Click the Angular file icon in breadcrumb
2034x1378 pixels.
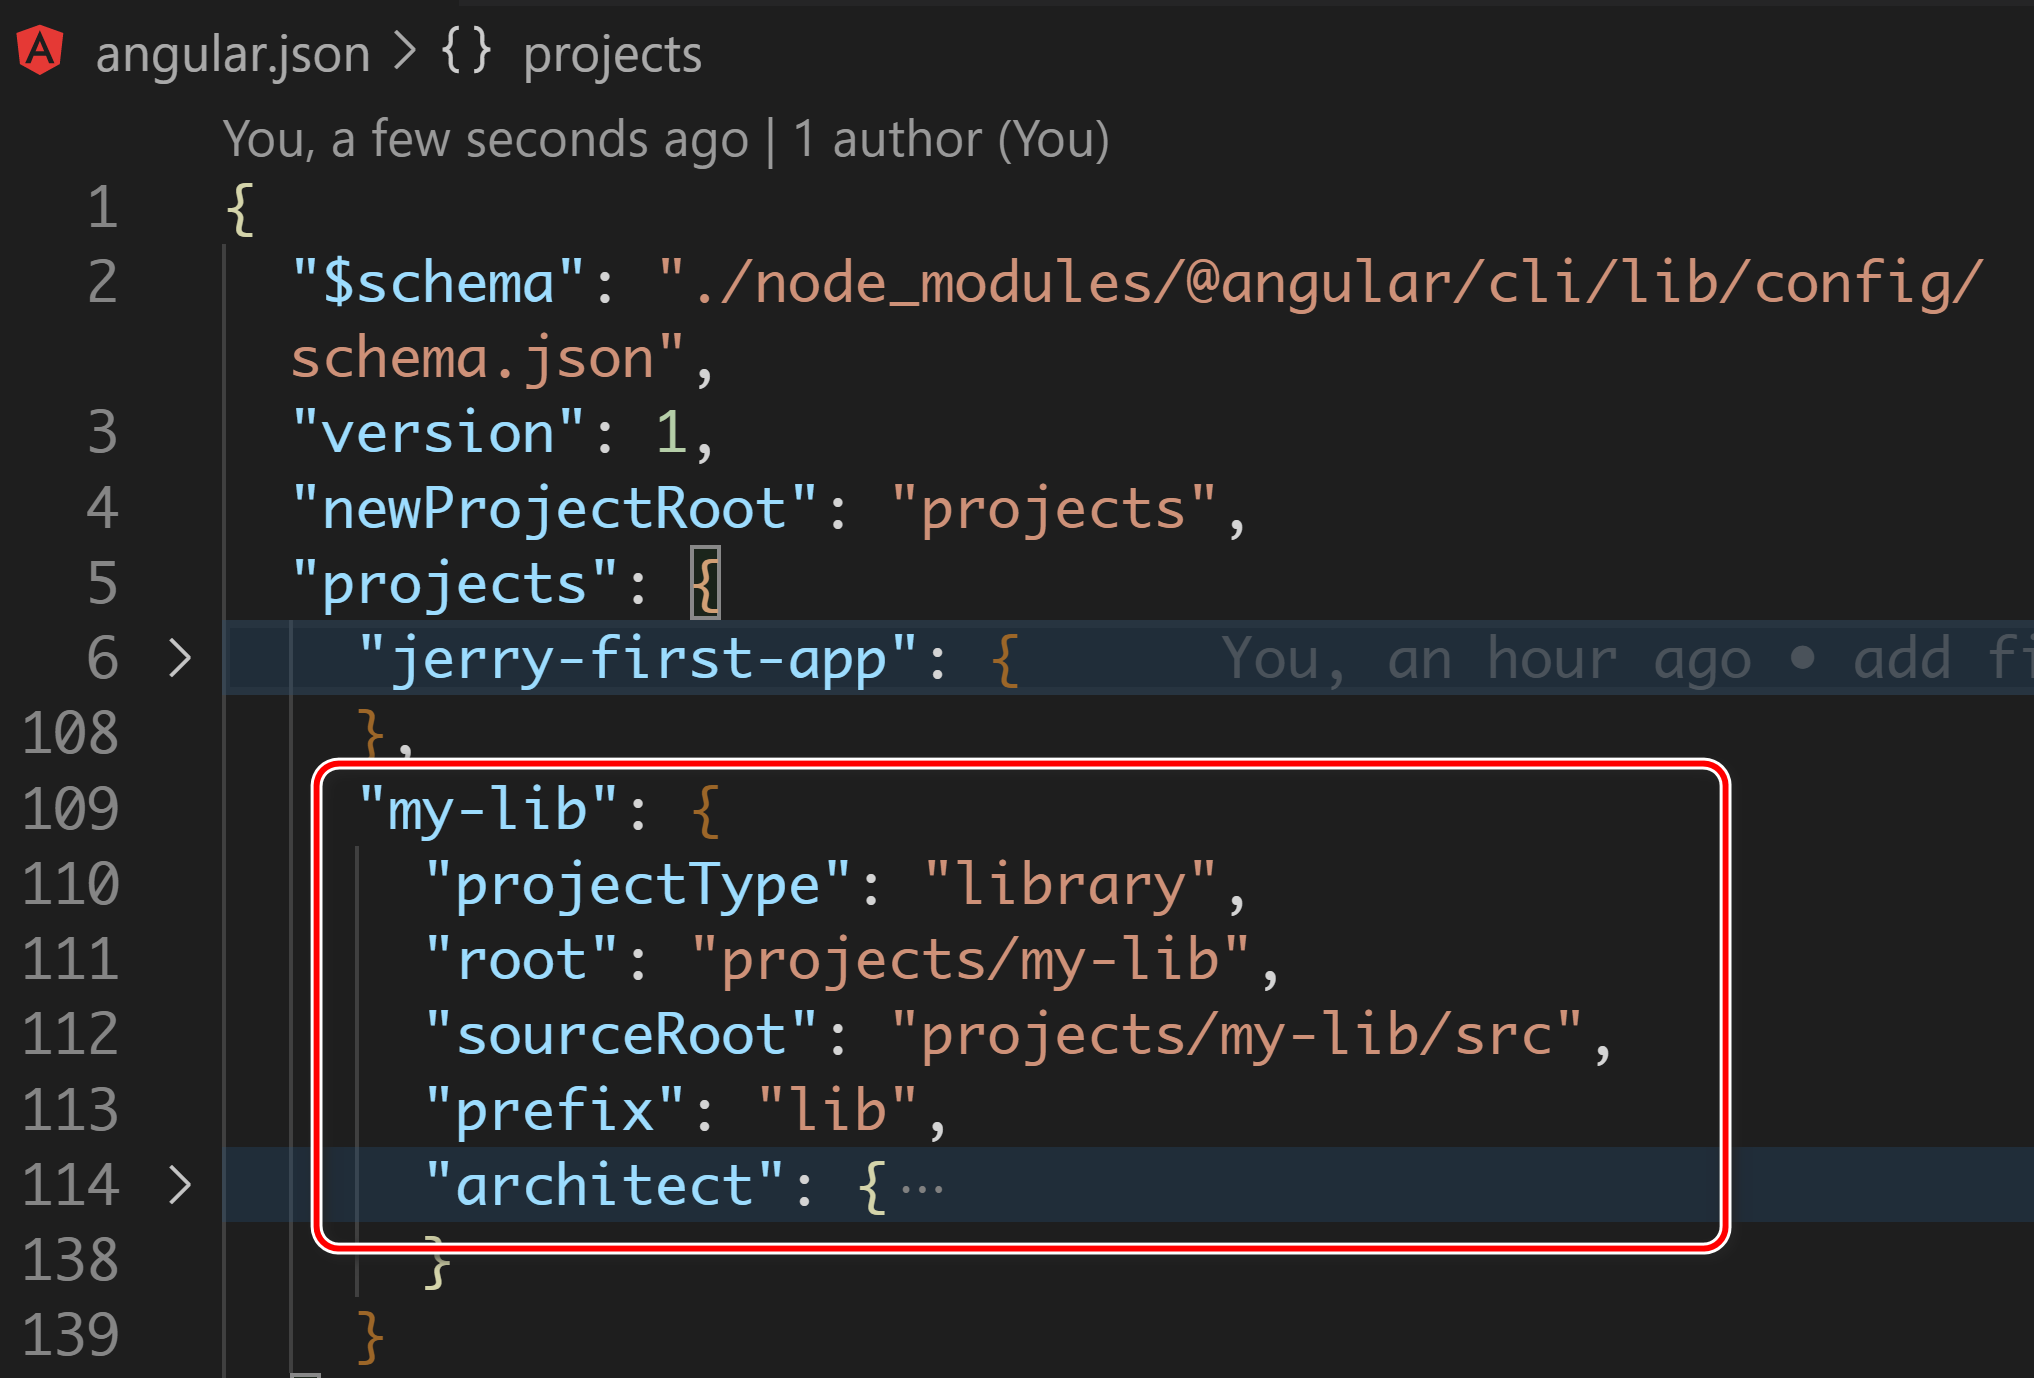click(x=40, y=52)
